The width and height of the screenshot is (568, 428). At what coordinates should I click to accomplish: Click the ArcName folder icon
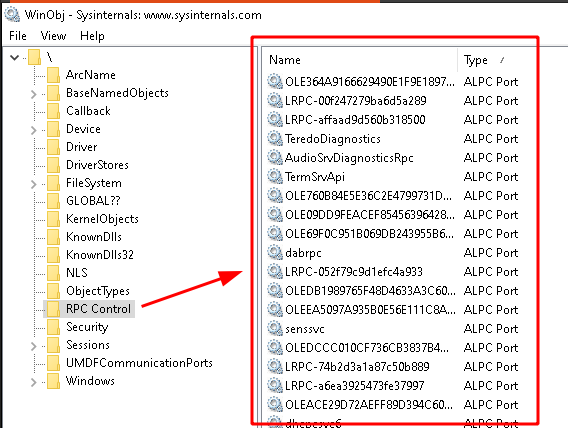(x=53, y=75)
